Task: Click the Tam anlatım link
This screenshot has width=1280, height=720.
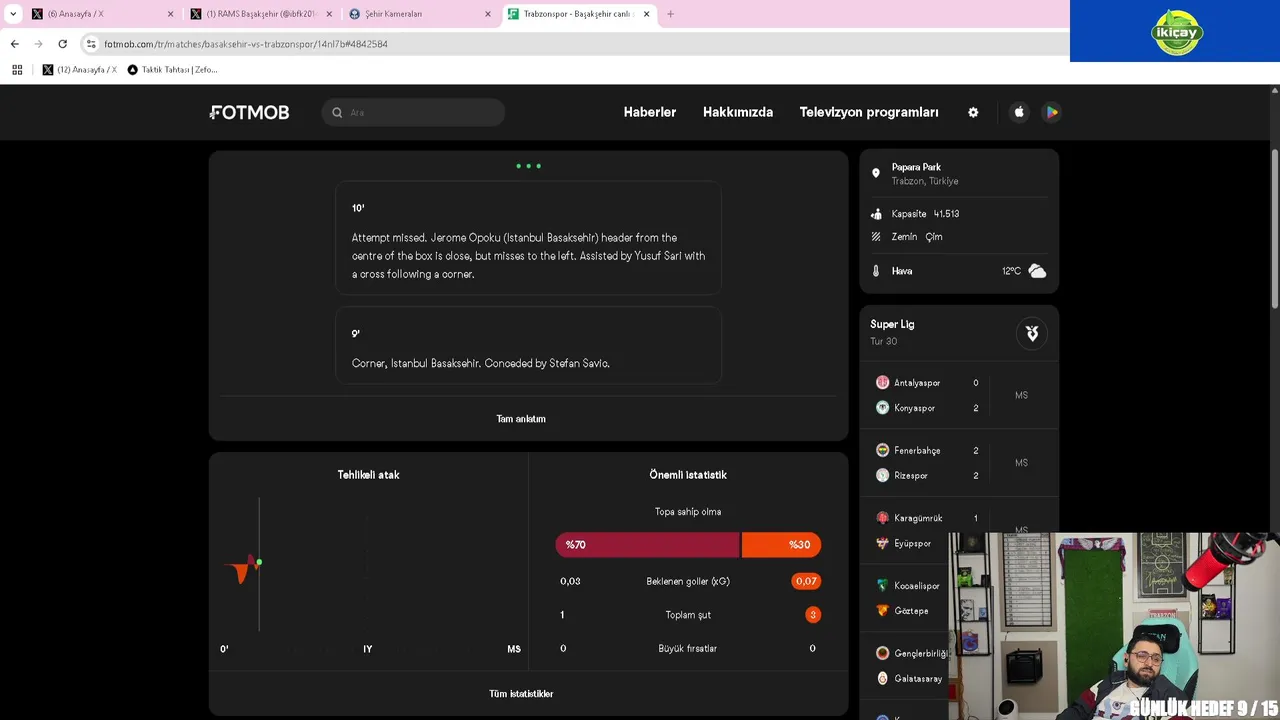Action: [x=521, y=419]
